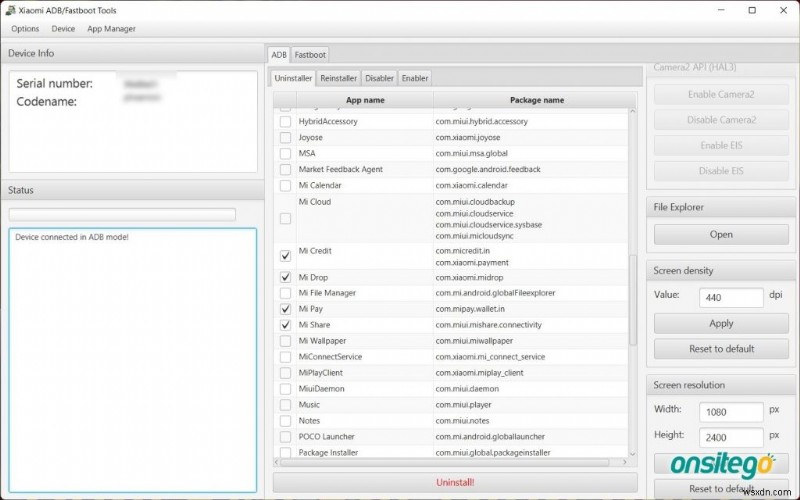Tick the MiuiDaemon checkbox
Image resolution: width=800 pixels, height=500 pixels.
[x=285, y=389]
